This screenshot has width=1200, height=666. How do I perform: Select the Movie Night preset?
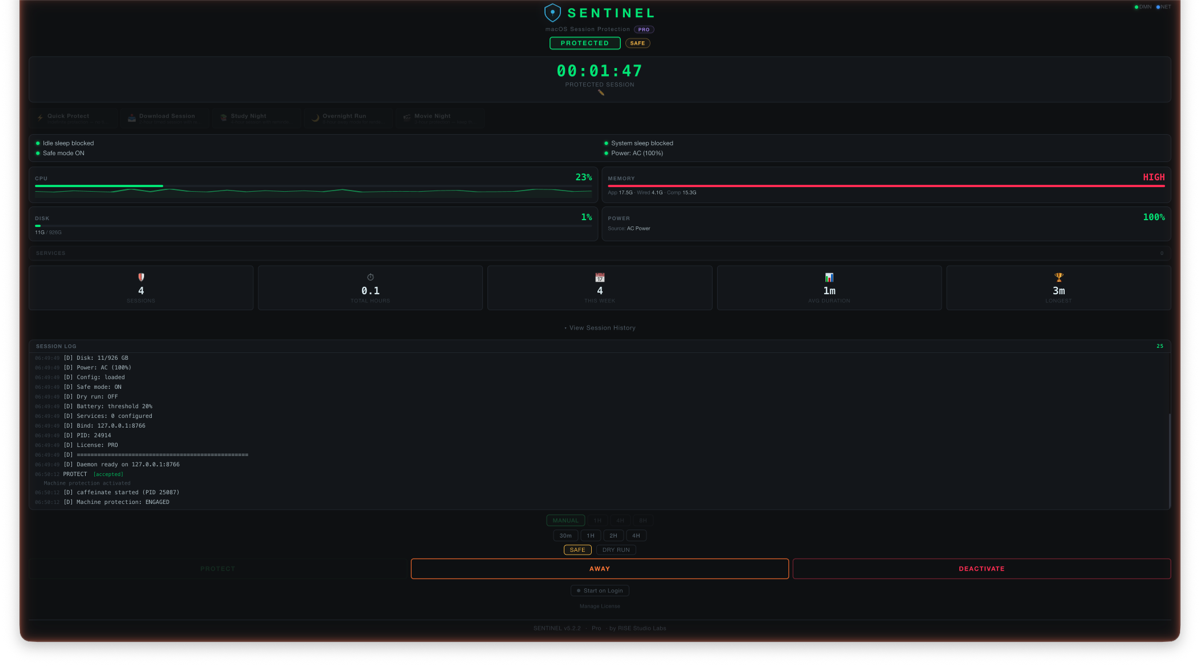click(438, 117)
